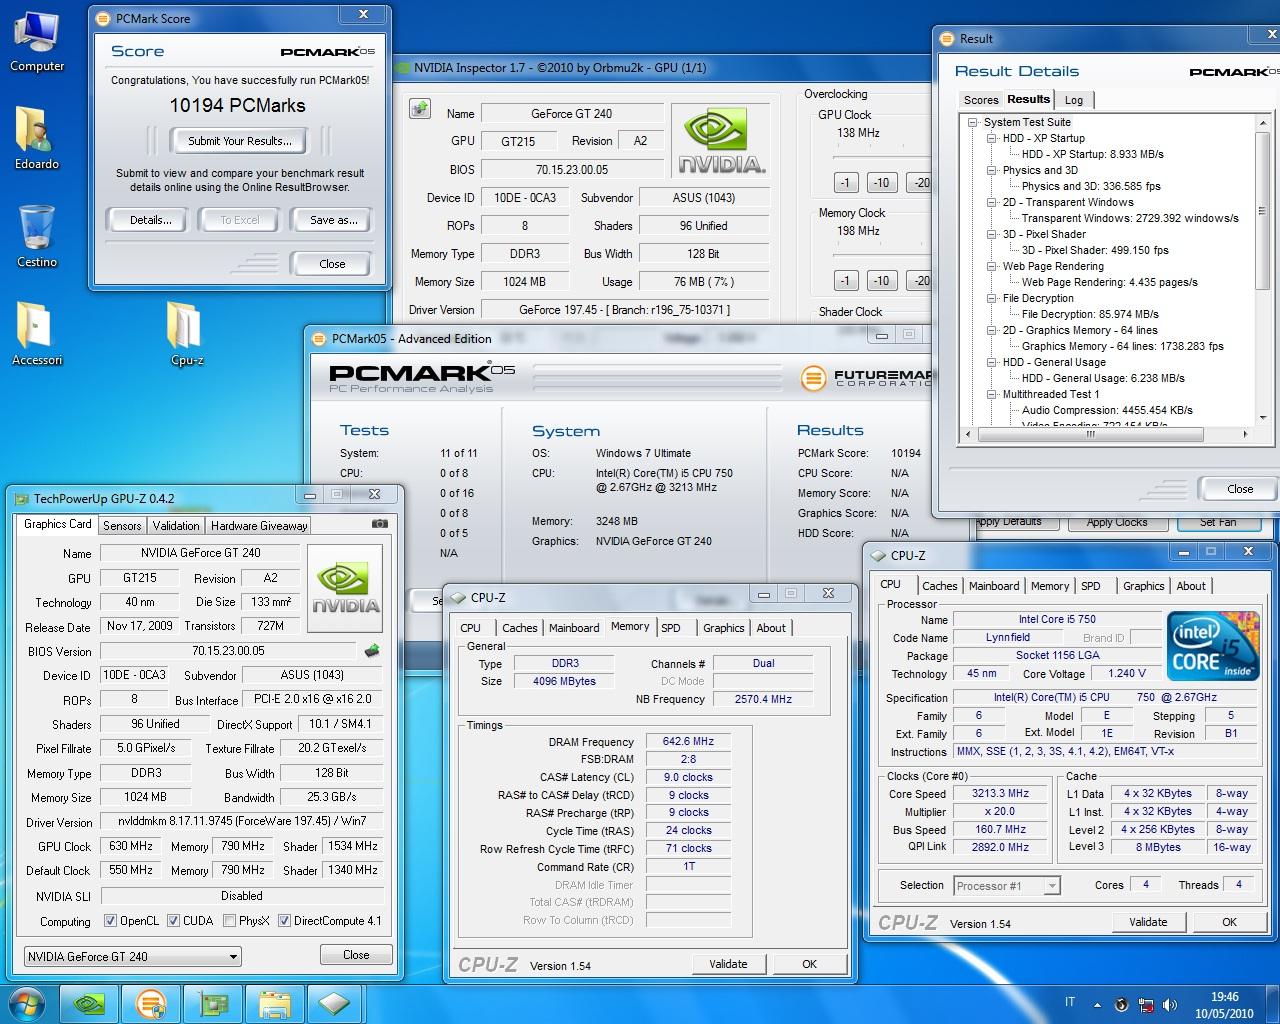1280x1024 pixels.
Task: Switch to PCMark05 taskbar button
Action: click(151, 1003)
